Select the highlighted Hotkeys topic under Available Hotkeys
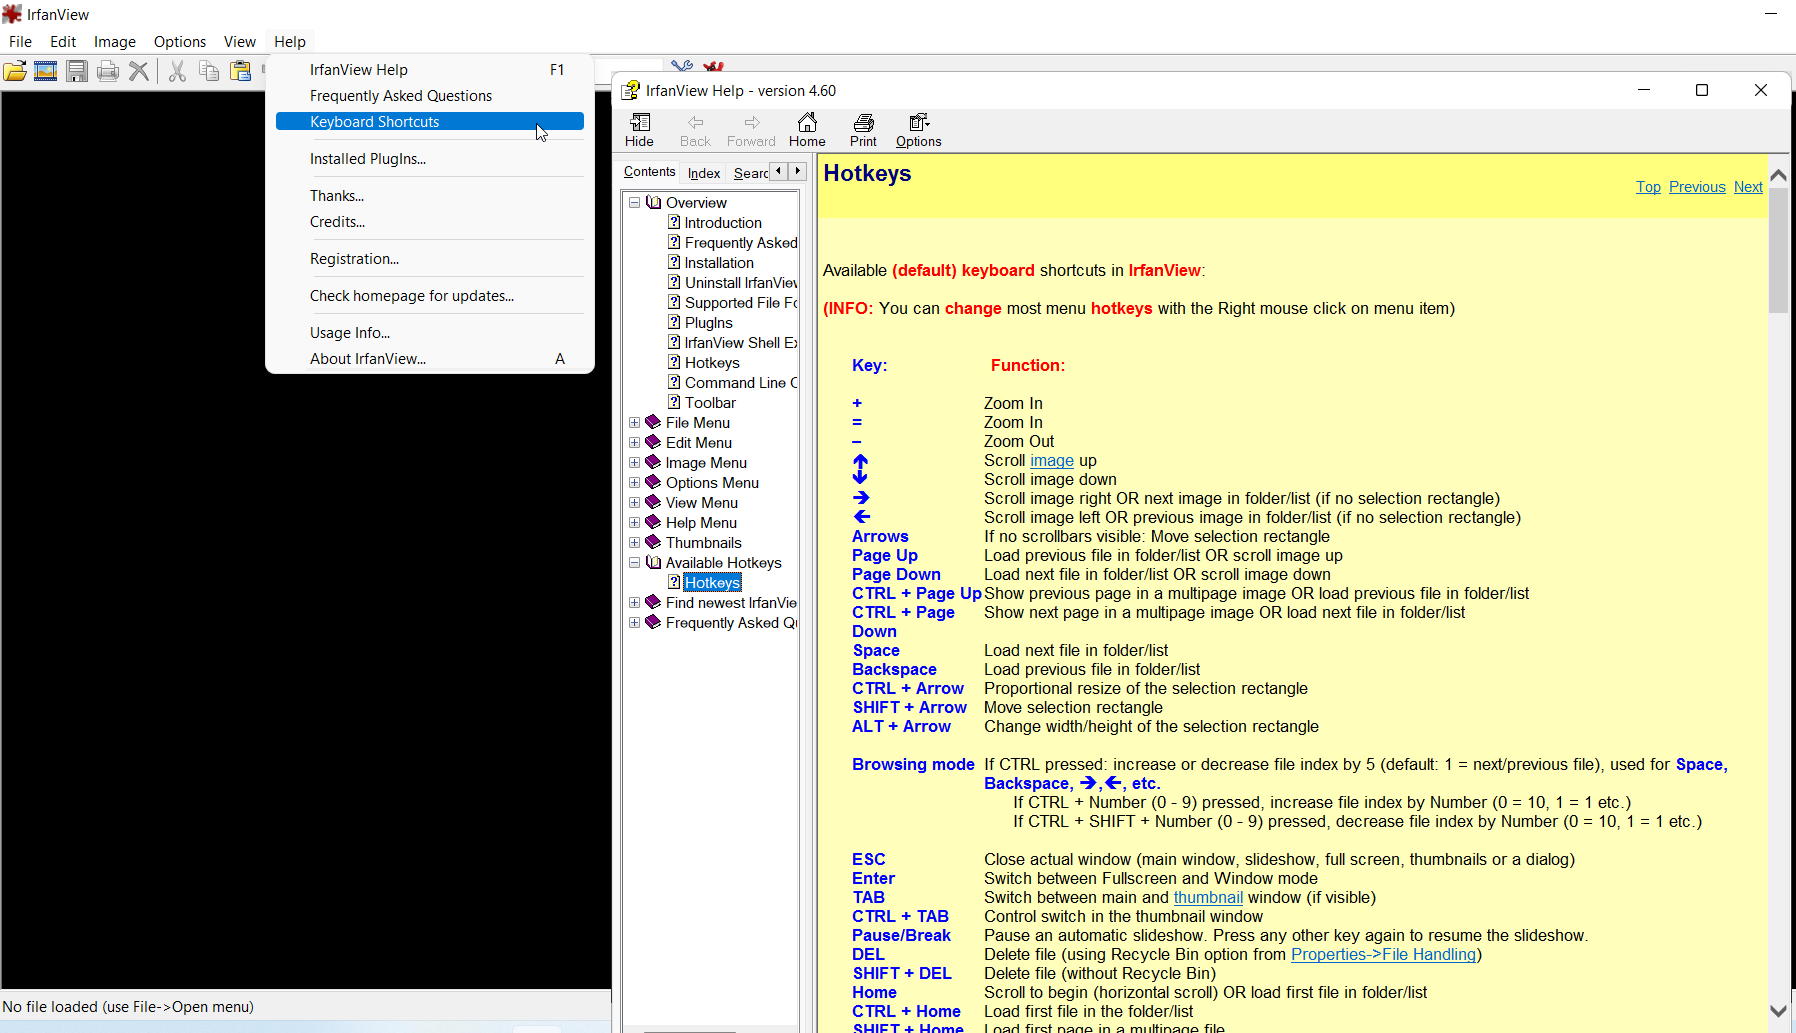Image resolution: width=1796 pixels, height=1033 pixels. click(x=712, y=583)
